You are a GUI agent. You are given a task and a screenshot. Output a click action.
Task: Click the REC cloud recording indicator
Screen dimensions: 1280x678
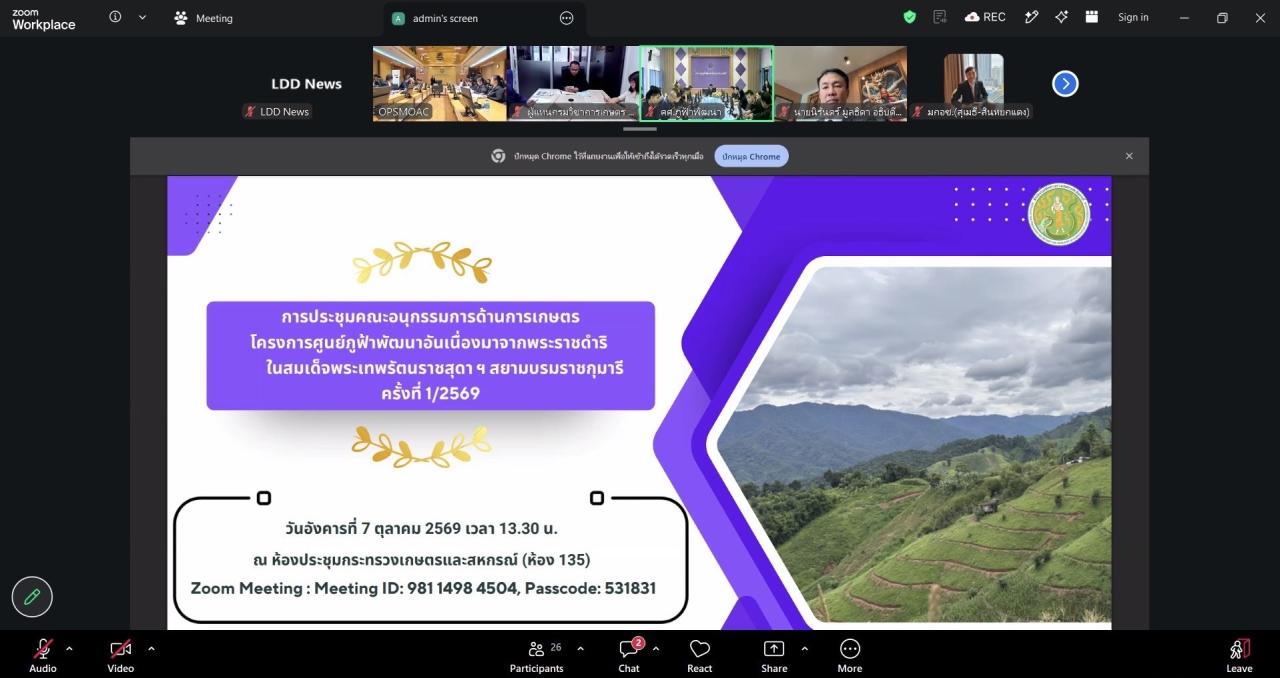(x=985, y=17)
